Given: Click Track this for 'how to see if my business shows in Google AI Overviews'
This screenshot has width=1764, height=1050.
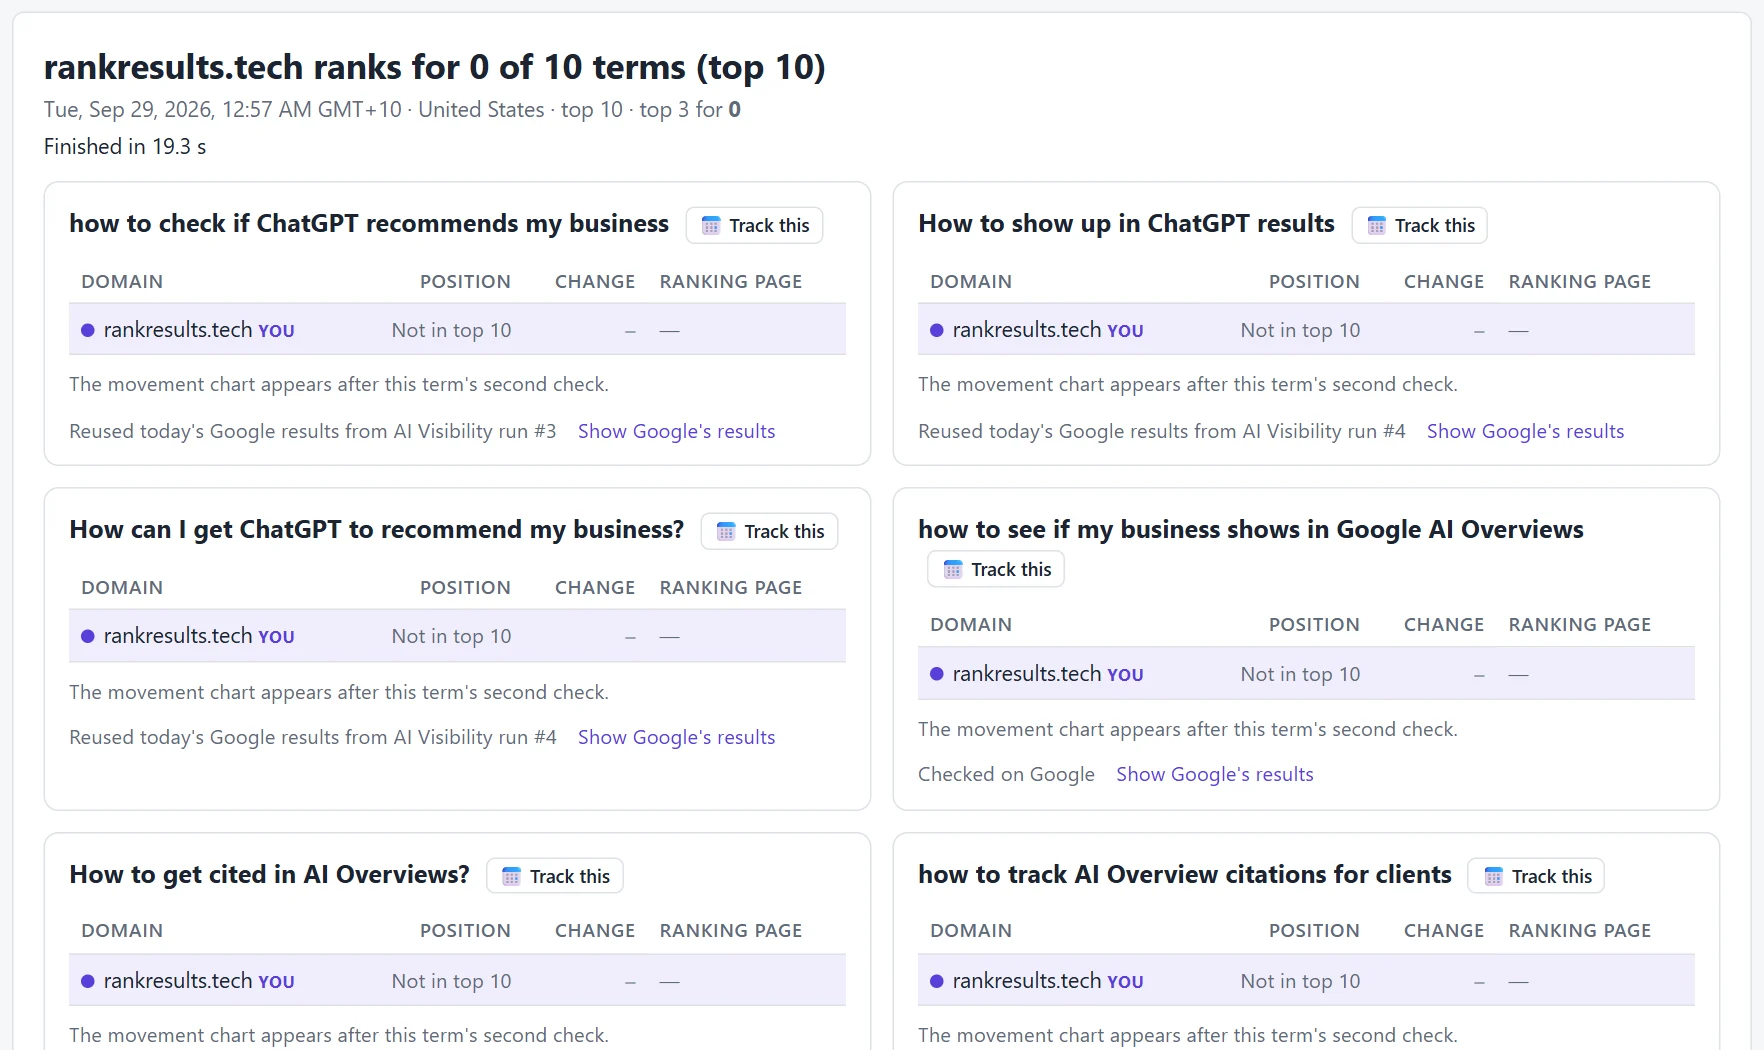Looking at the screenshot, I should (996, 569).
